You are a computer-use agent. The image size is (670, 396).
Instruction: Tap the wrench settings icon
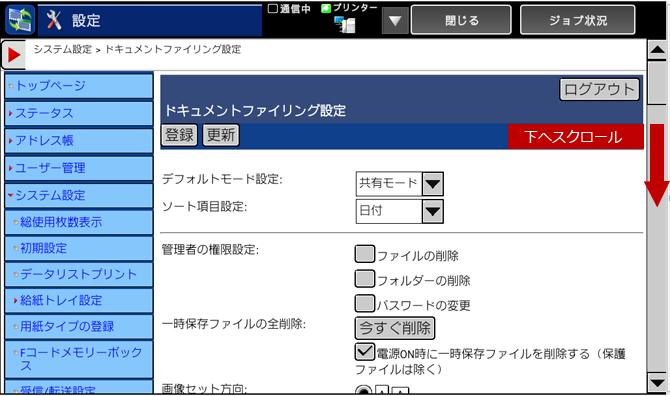tap(54, 20)
